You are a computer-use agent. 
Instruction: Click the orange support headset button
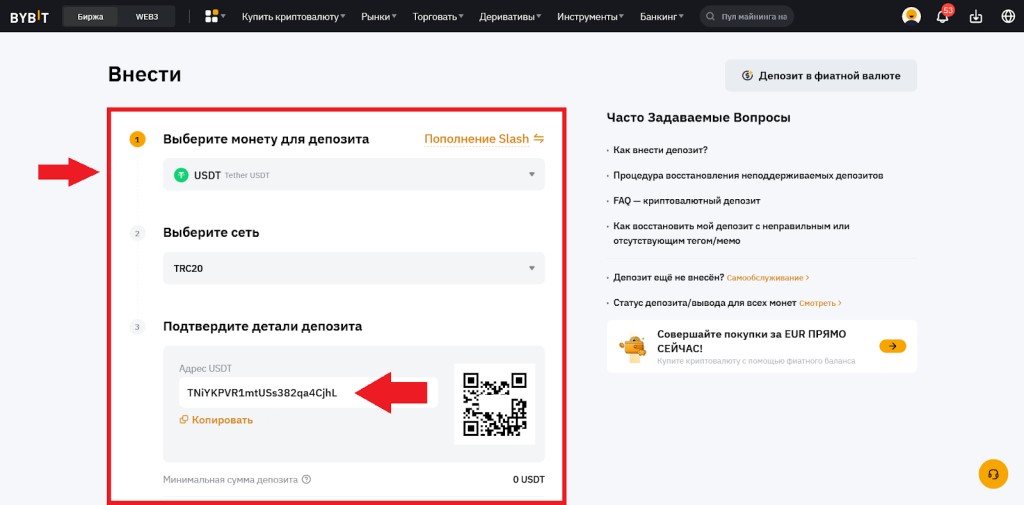coord(992,474)
